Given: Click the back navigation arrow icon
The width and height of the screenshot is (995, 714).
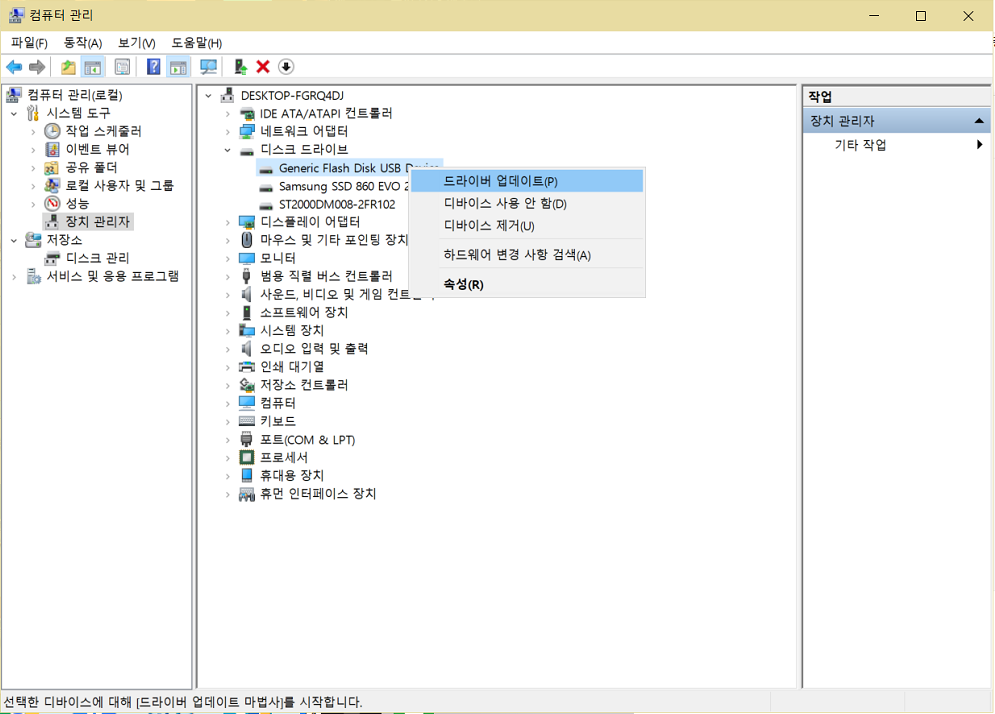Looking at the screenshot, I should tap(13, 66).
